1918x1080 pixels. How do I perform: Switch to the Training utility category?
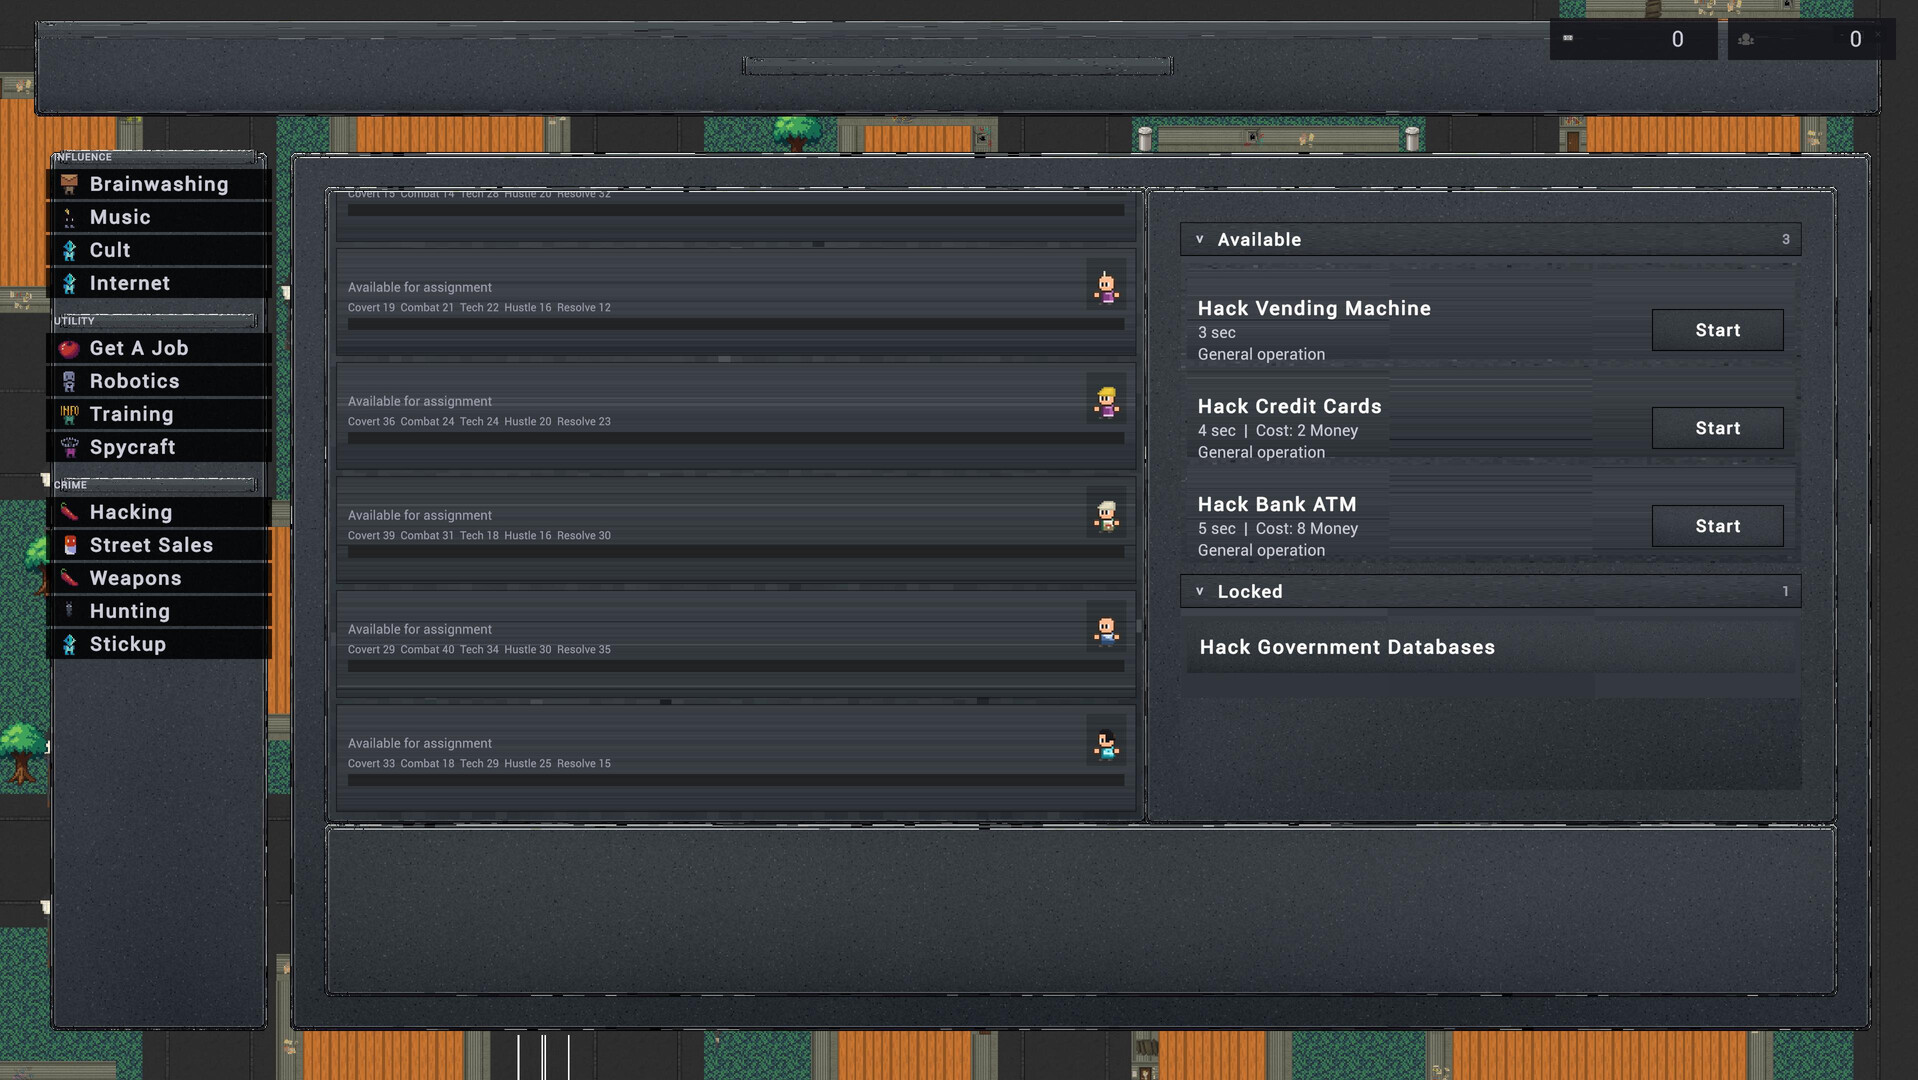click(131, 414)
